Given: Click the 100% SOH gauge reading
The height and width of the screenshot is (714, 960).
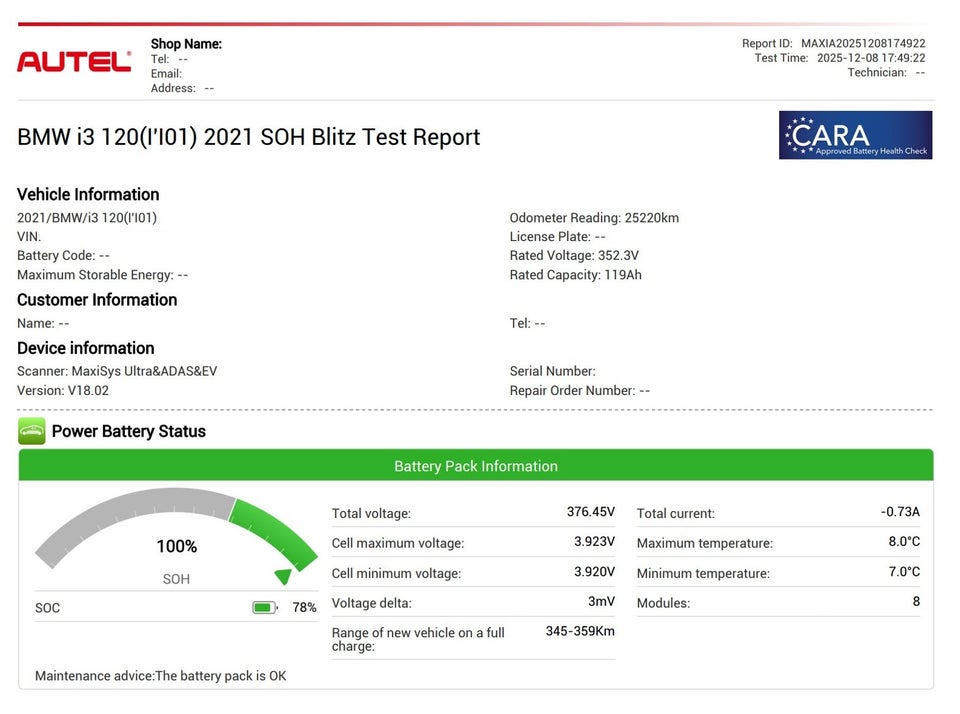Looking at the screenshot, I should 176,547.
